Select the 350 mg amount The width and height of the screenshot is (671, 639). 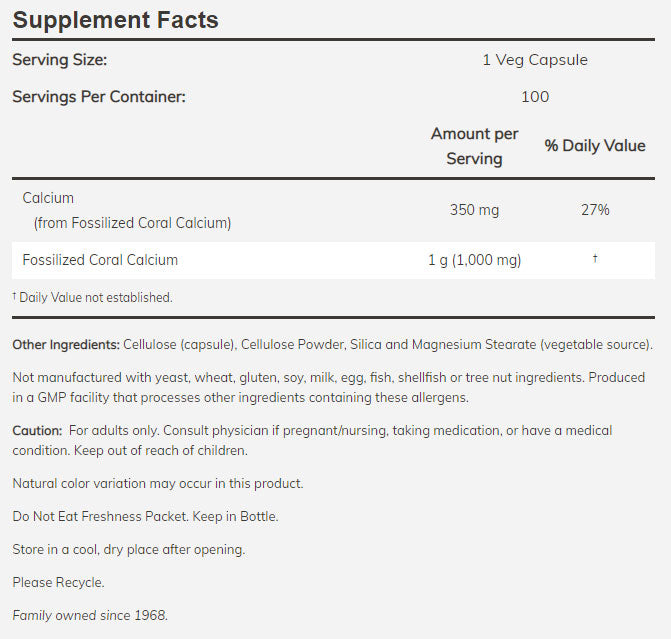coord(475,210)
